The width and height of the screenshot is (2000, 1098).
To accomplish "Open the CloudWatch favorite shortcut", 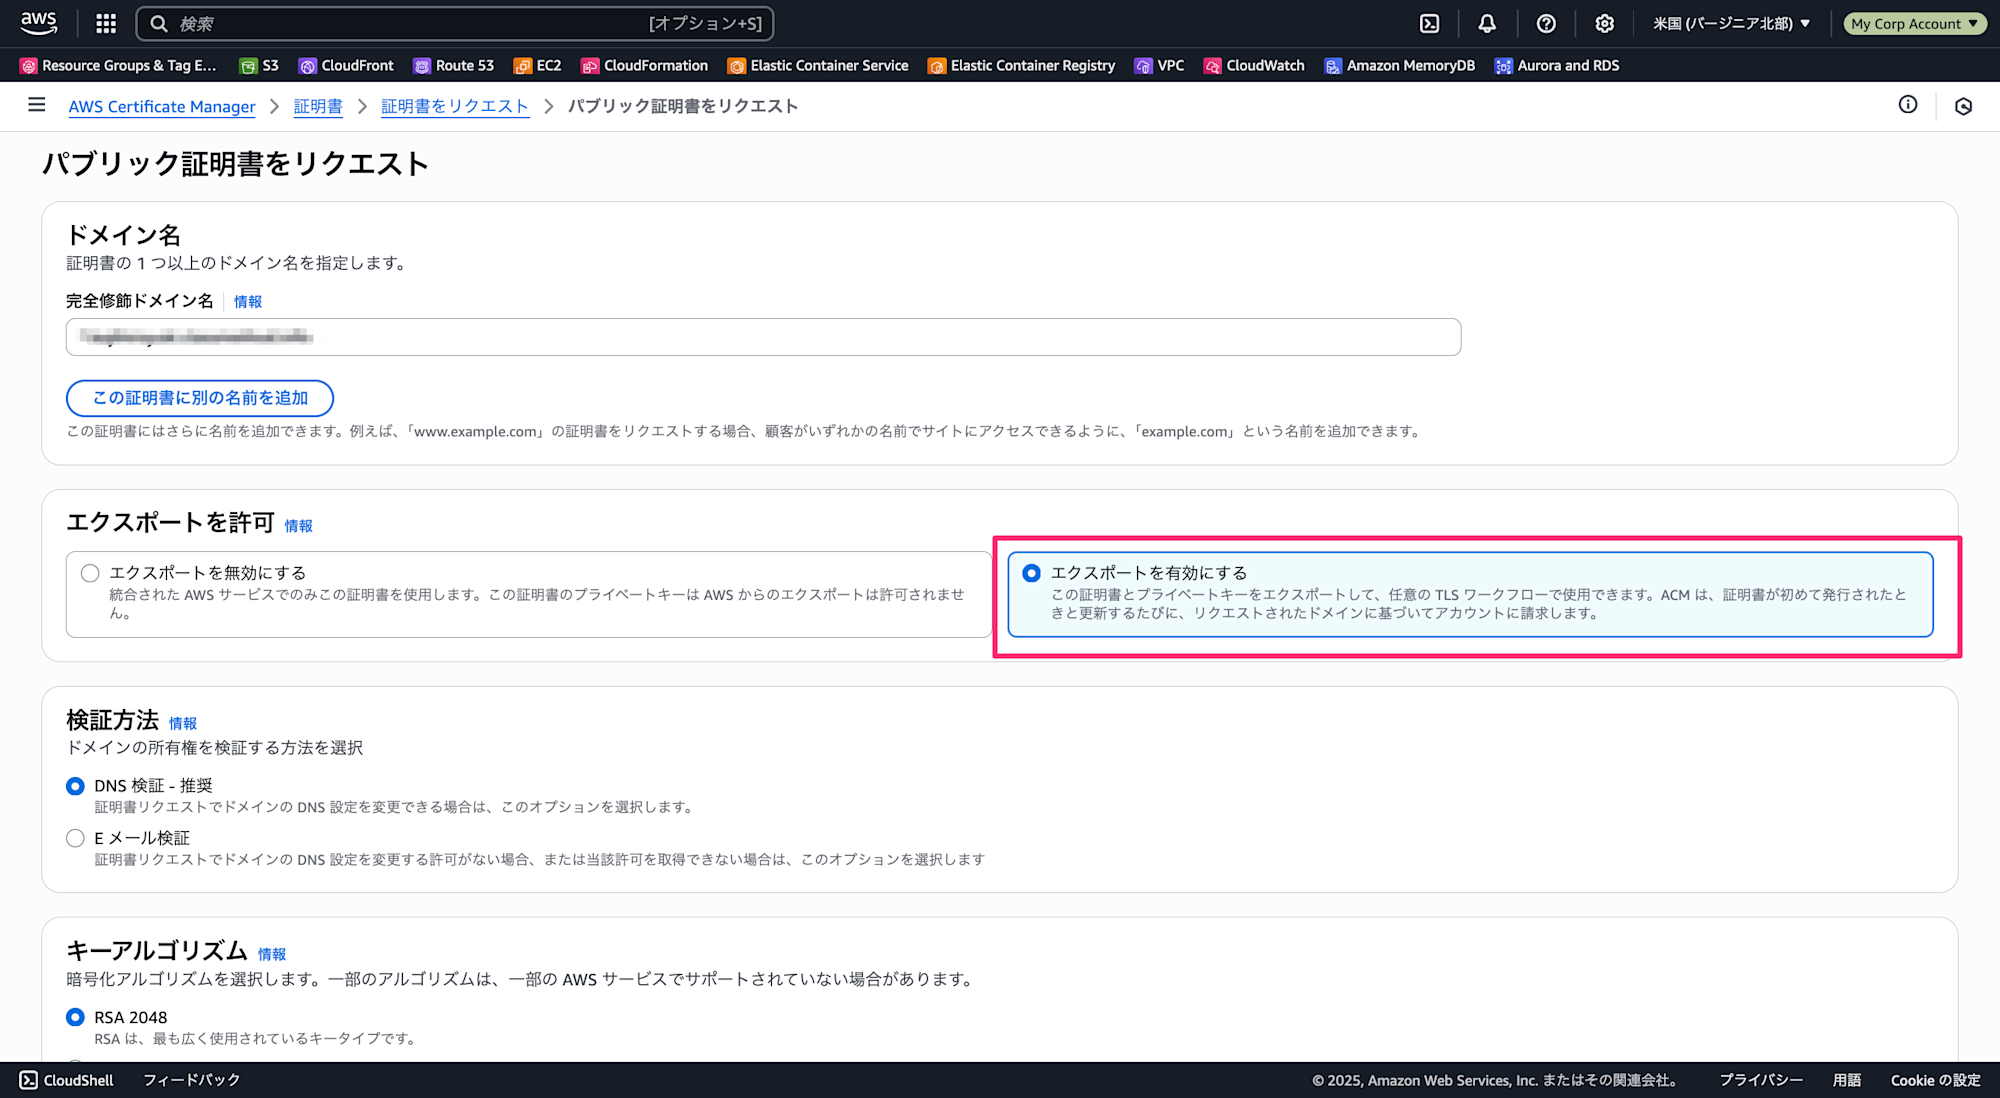I will click(x=1254, y=66).
